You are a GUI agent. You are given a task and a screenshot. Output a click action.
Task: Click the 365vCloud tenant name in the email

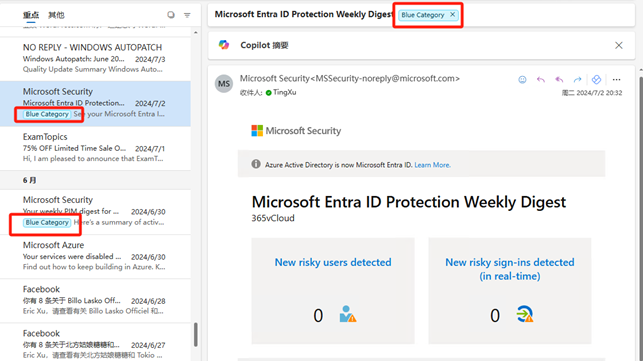click(273, 218)
